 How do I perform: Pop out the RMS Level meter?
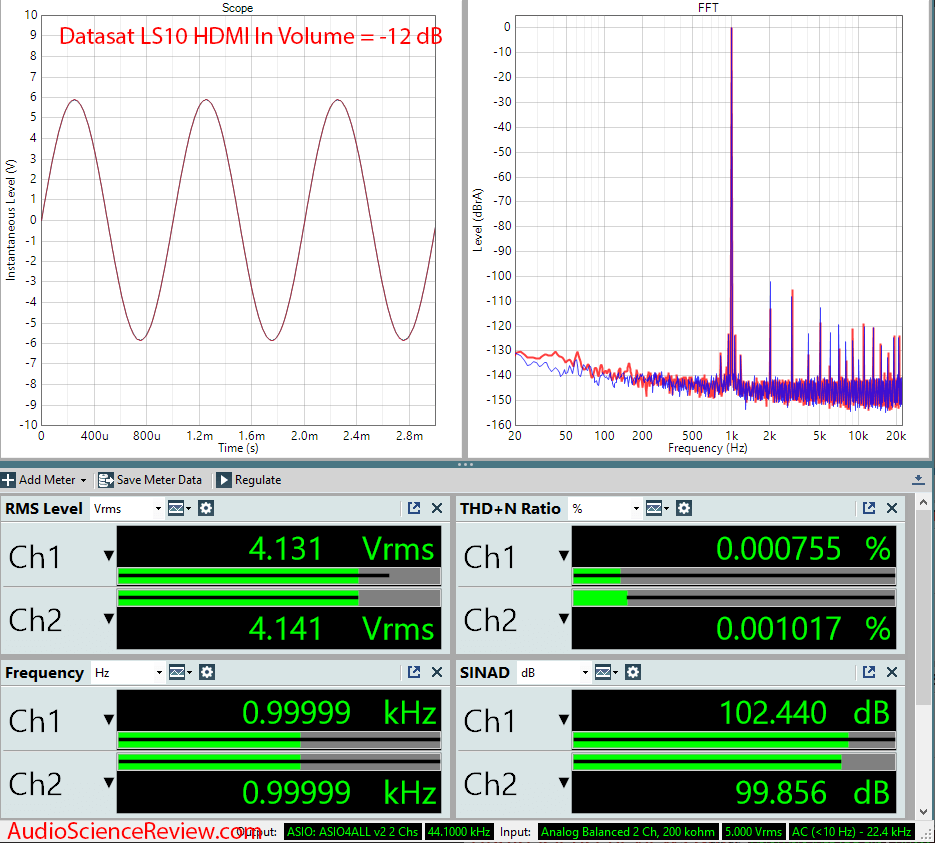(414, 509)
